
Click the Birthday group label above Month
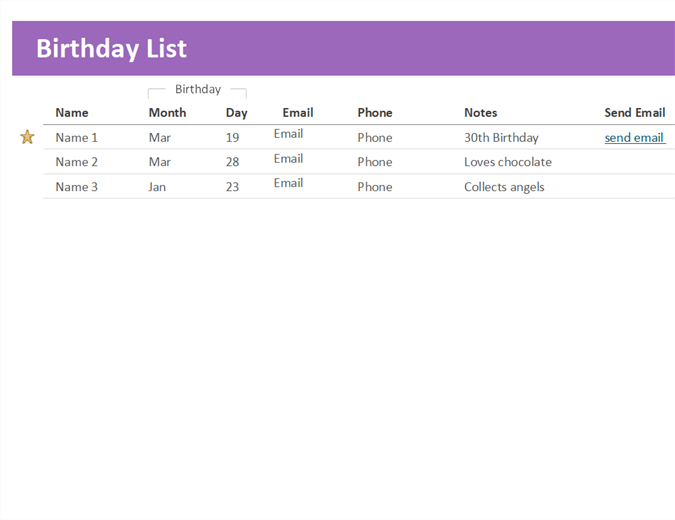pos(198,90)
